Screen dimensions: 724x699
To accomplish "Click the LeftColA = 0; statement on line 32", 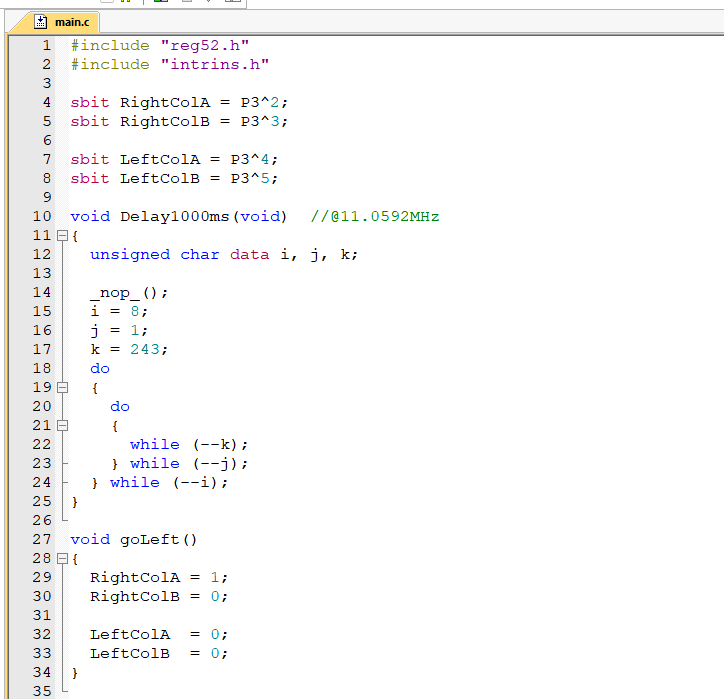I will click(x=159, y=634).
